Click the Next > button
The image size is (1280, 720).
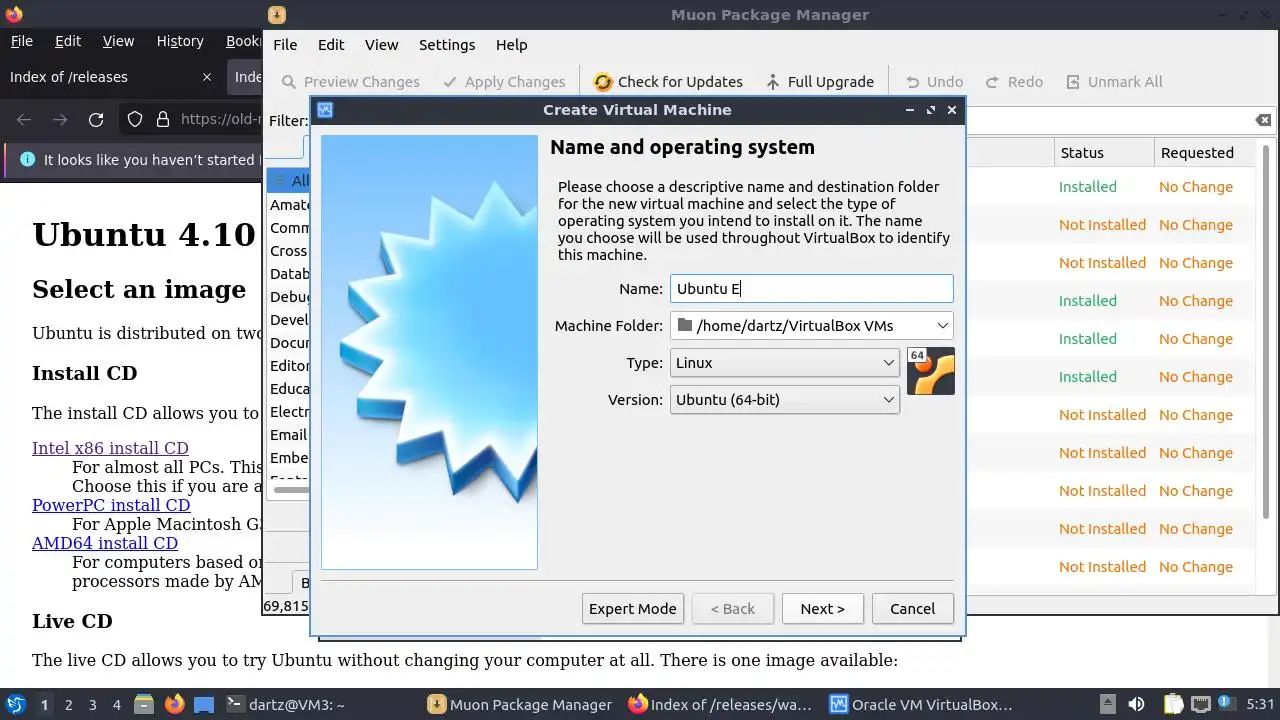[822, 608]
